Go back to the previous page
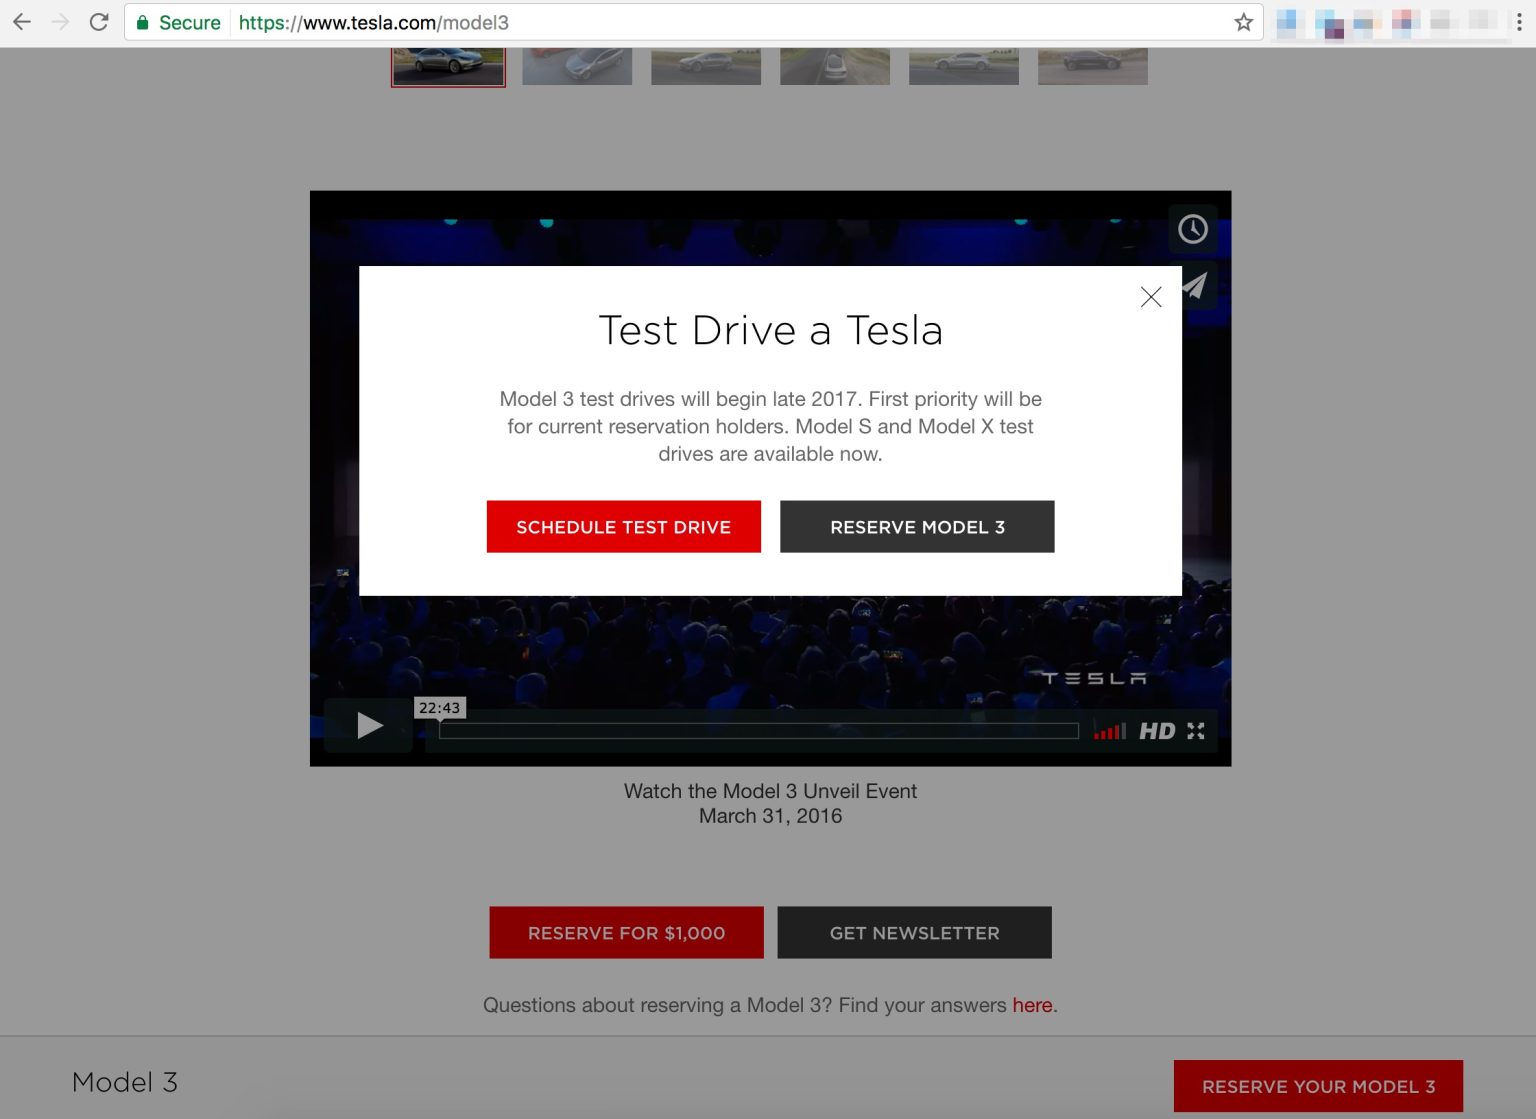The width and height of the screenshot is (1536, 1119). coord(22,22)
